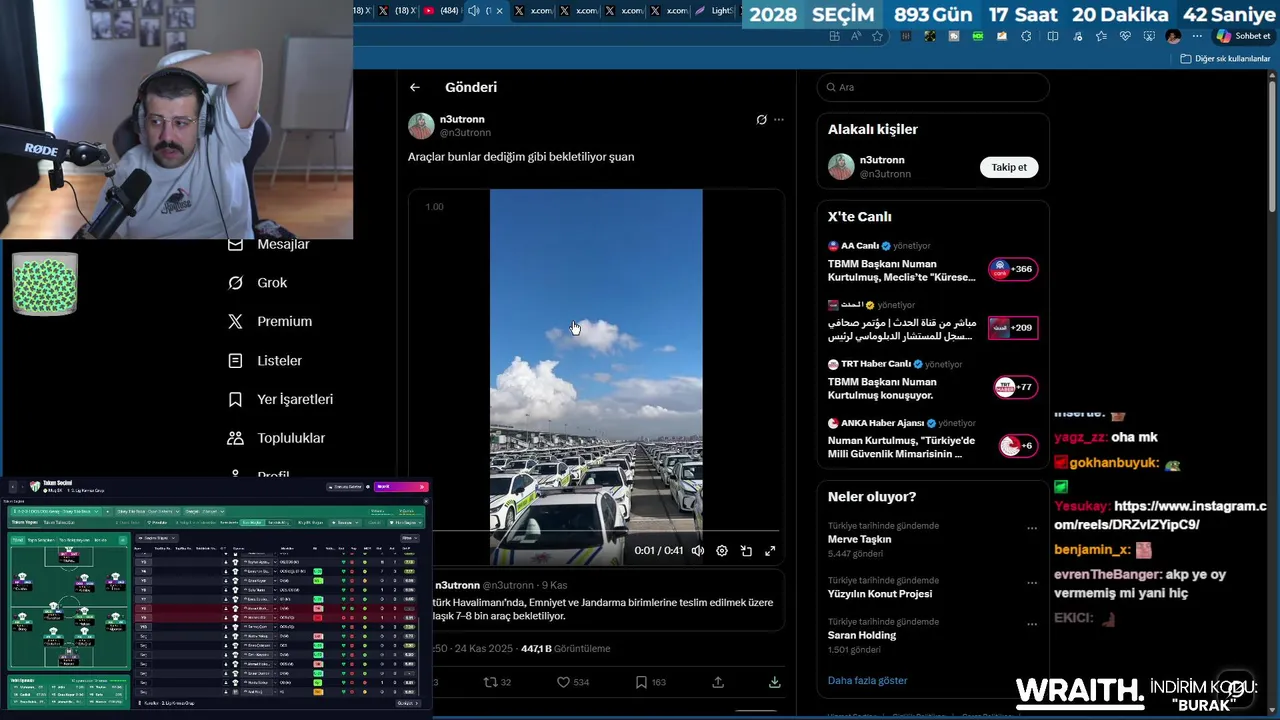Open browser essentials heart icon
The image size is (1280, 720).
pyautogui.click(x=1125, y=36)
